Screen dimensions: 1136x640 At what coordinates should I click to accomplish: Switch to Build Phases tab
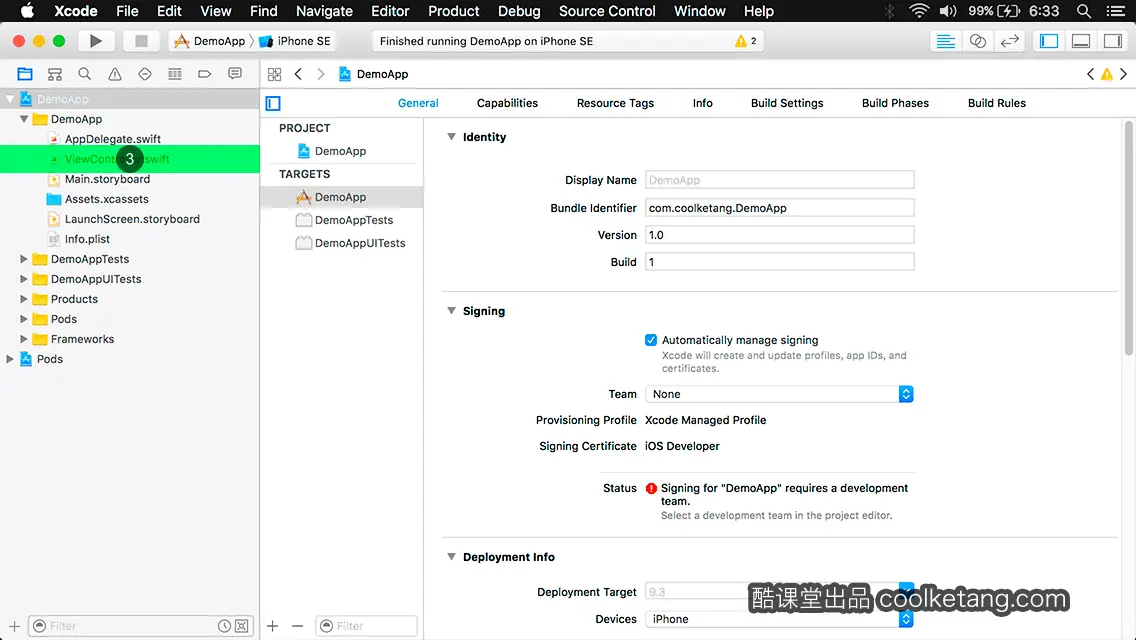tap(895, 103)
